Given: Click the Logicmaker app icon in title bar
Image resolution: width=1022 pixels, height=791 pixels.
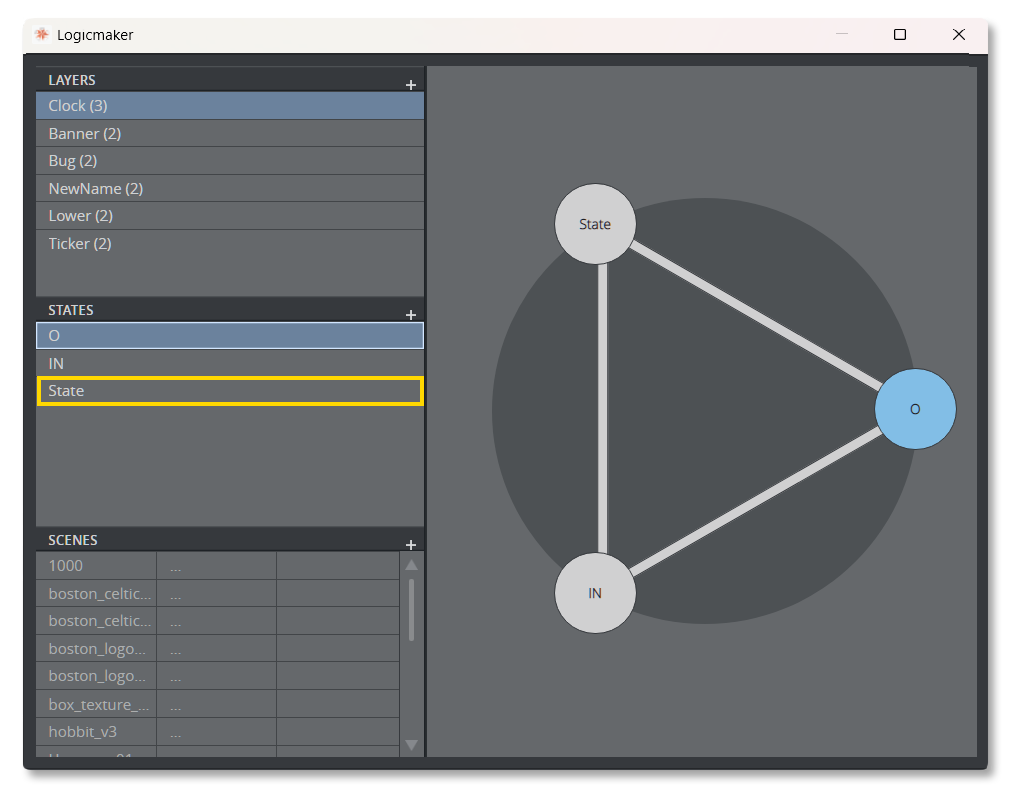Looking at the screenshot, I should 42,35.
